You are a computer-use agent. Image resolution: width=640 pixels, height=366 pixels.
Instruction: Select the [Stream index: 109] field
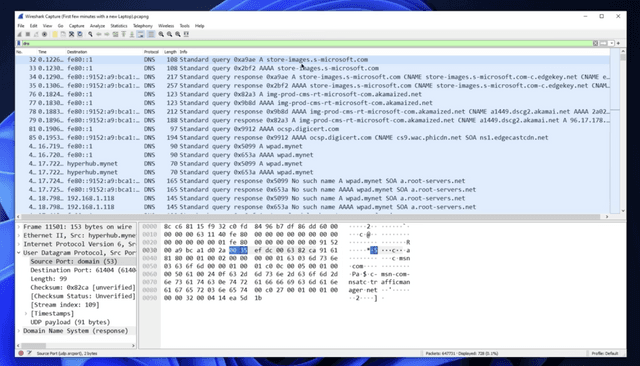coord(65,305)
